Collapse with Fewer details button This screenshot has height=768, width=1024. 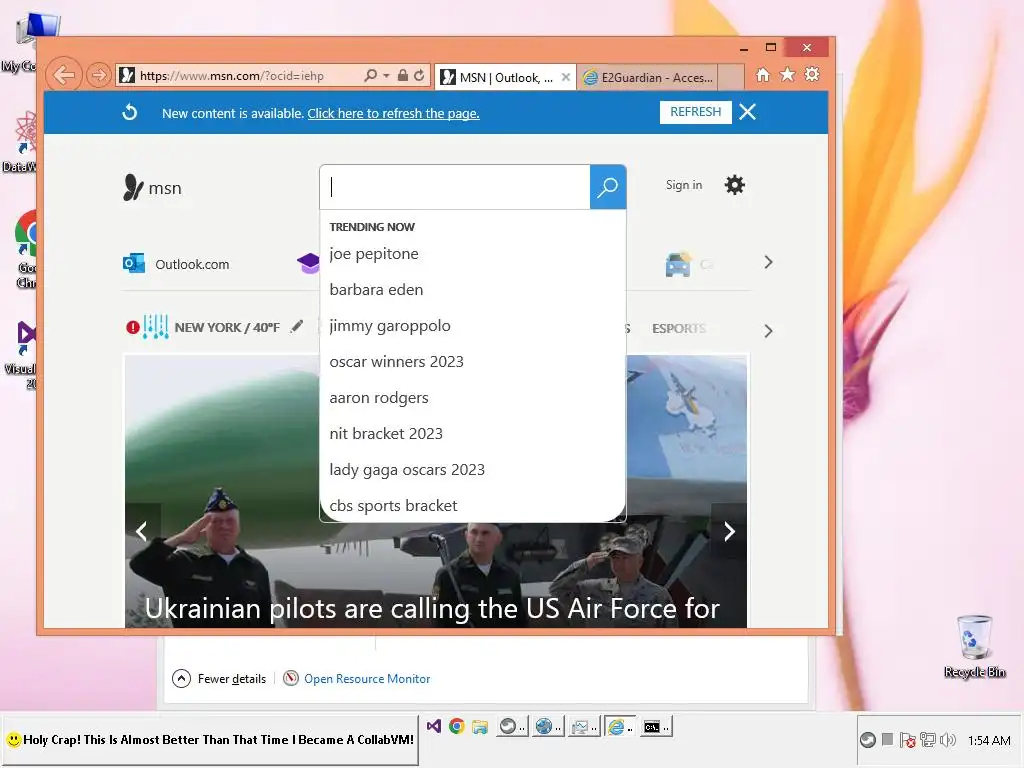[x=219, y=679]
